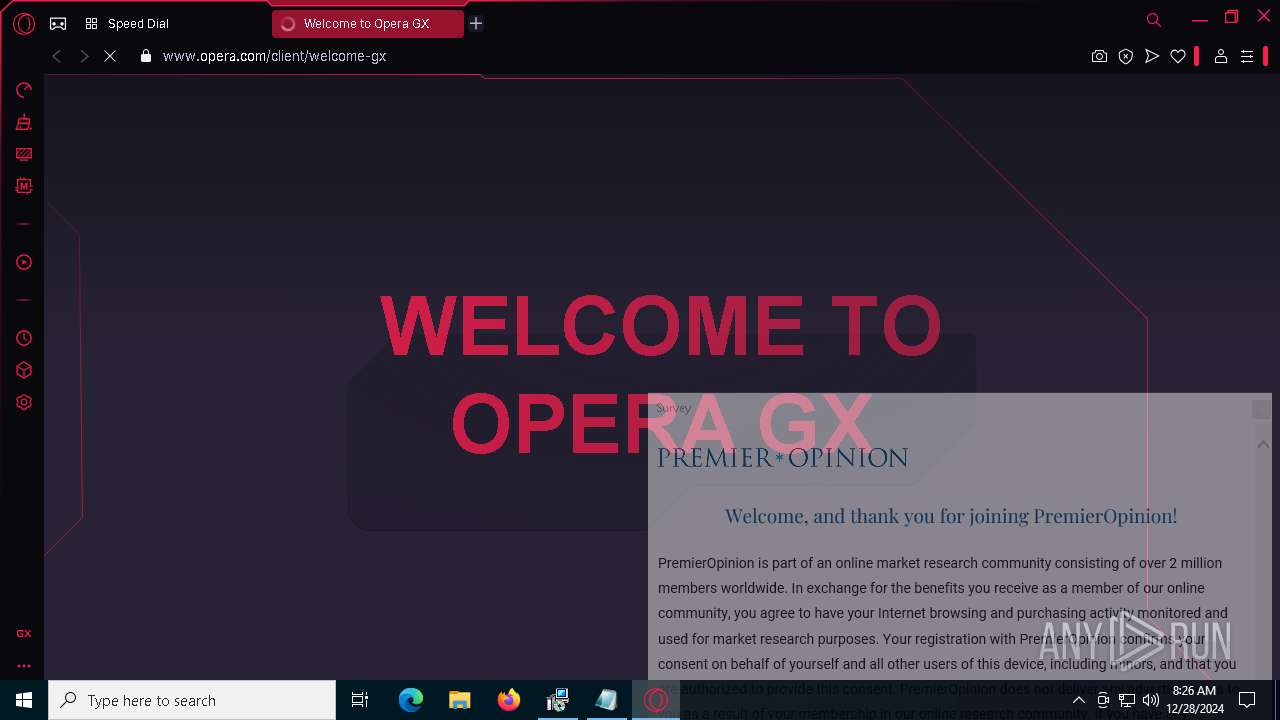Open Player icon in sidebar
Image resolution: width=1280 pixels, height=720 pixels.
[24, 262]
